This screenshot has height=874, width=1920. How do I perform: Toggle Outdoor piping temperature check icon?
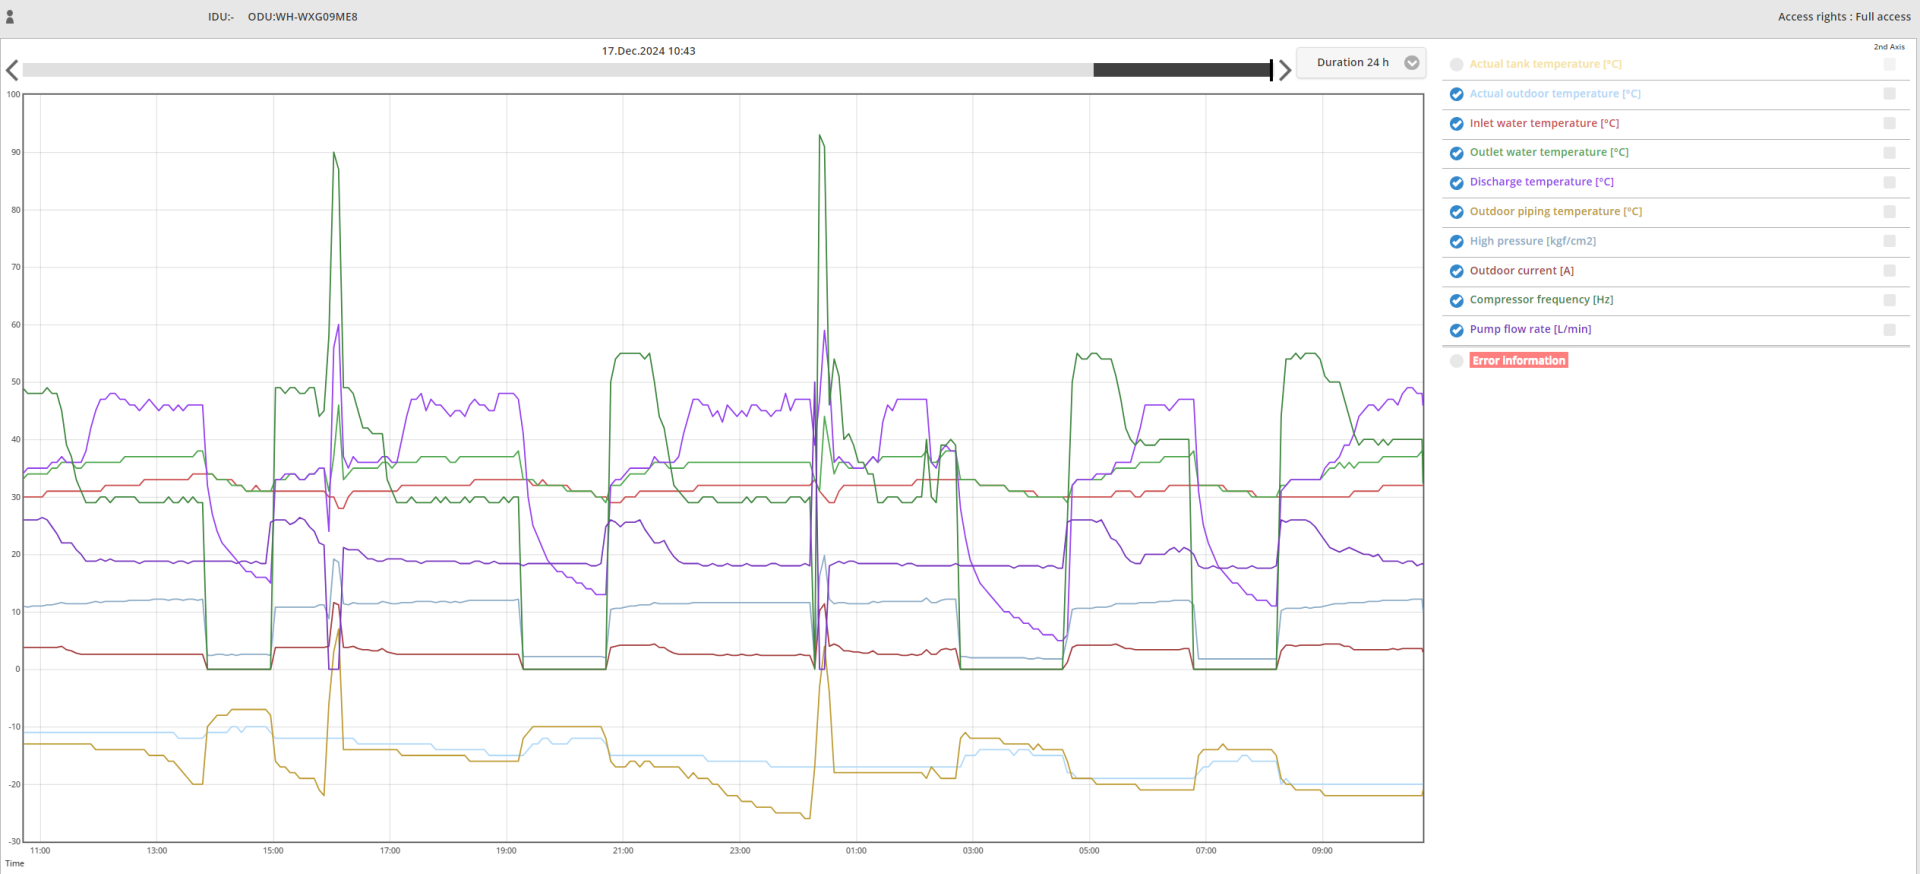point(1456,212)
